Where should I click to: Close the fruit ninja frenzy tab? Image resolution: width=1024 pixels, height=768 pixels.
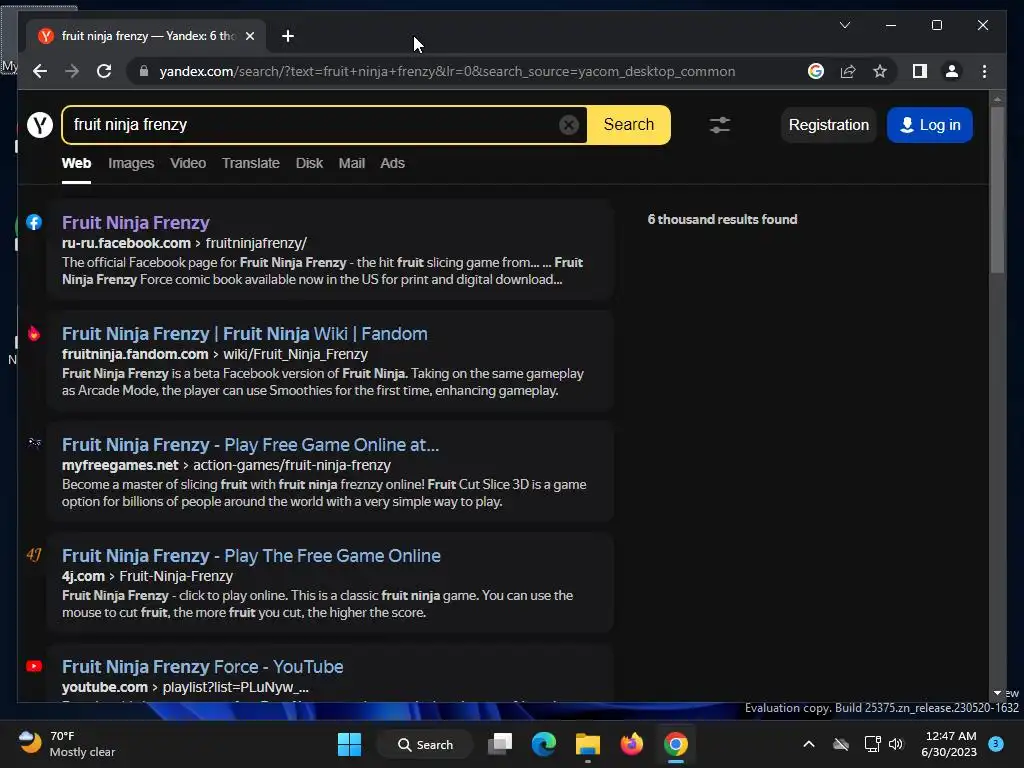249,36
